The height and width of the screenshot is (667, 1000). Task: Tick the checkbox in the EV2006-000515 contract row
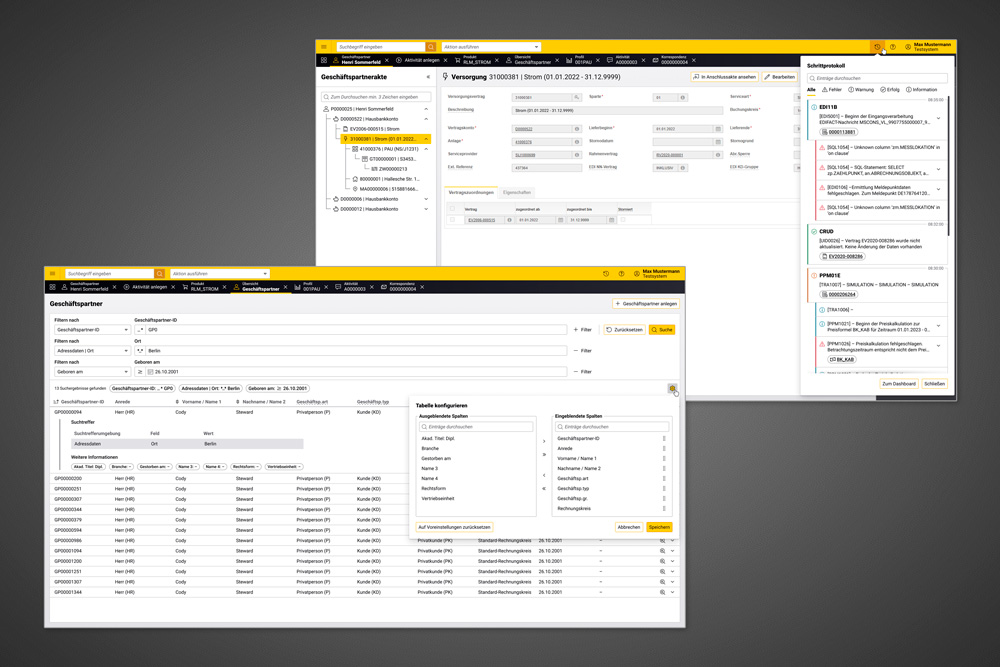point(452,220)
